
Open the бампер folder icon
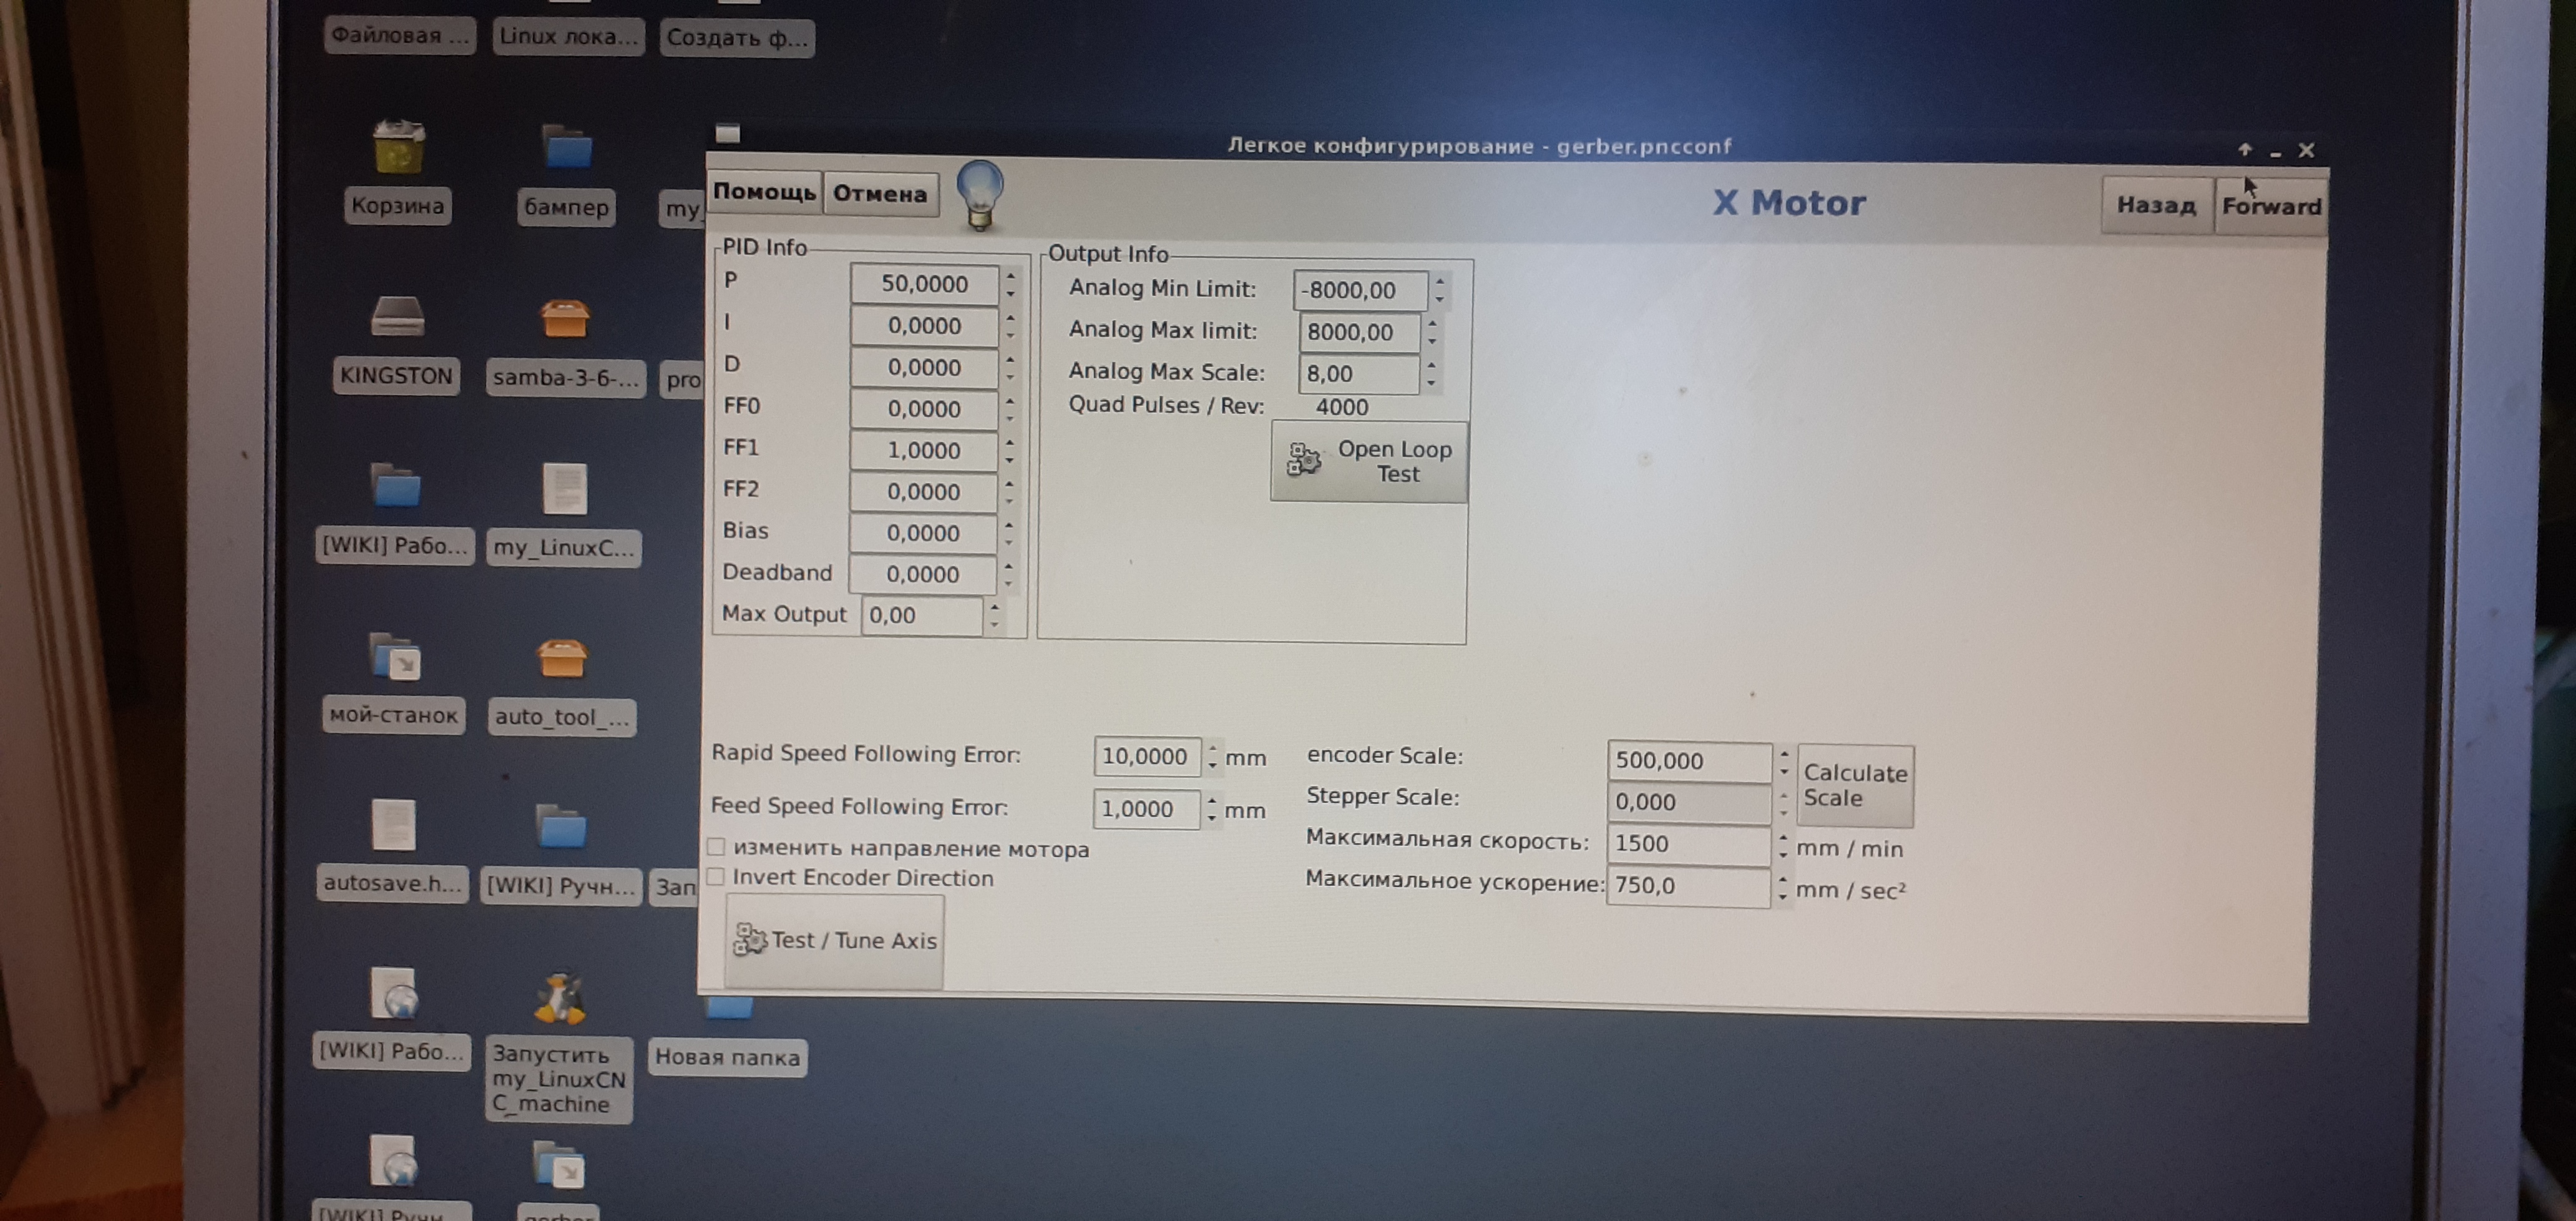click(x=567, y=148)
